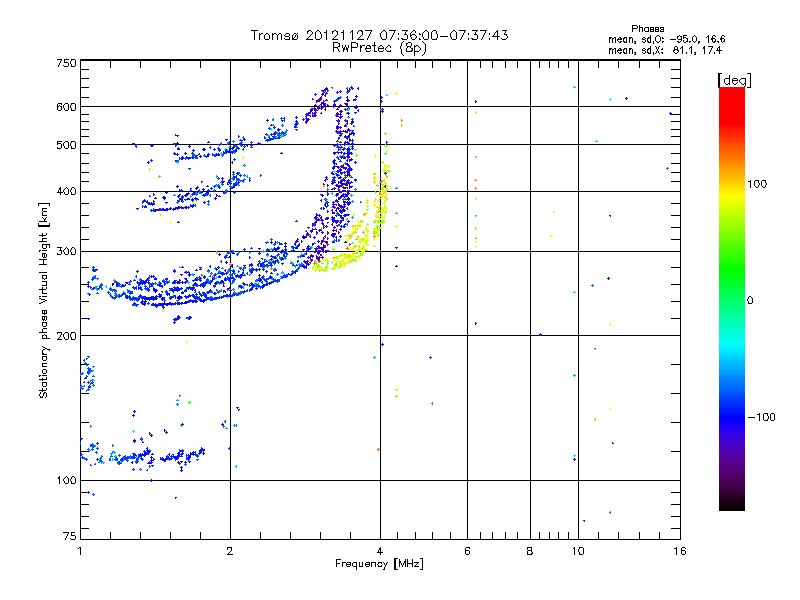Click the plot title 'Tromsø 20121127 07:36:00-07:37:43'

pyautogui.click(x=379, y=35)
